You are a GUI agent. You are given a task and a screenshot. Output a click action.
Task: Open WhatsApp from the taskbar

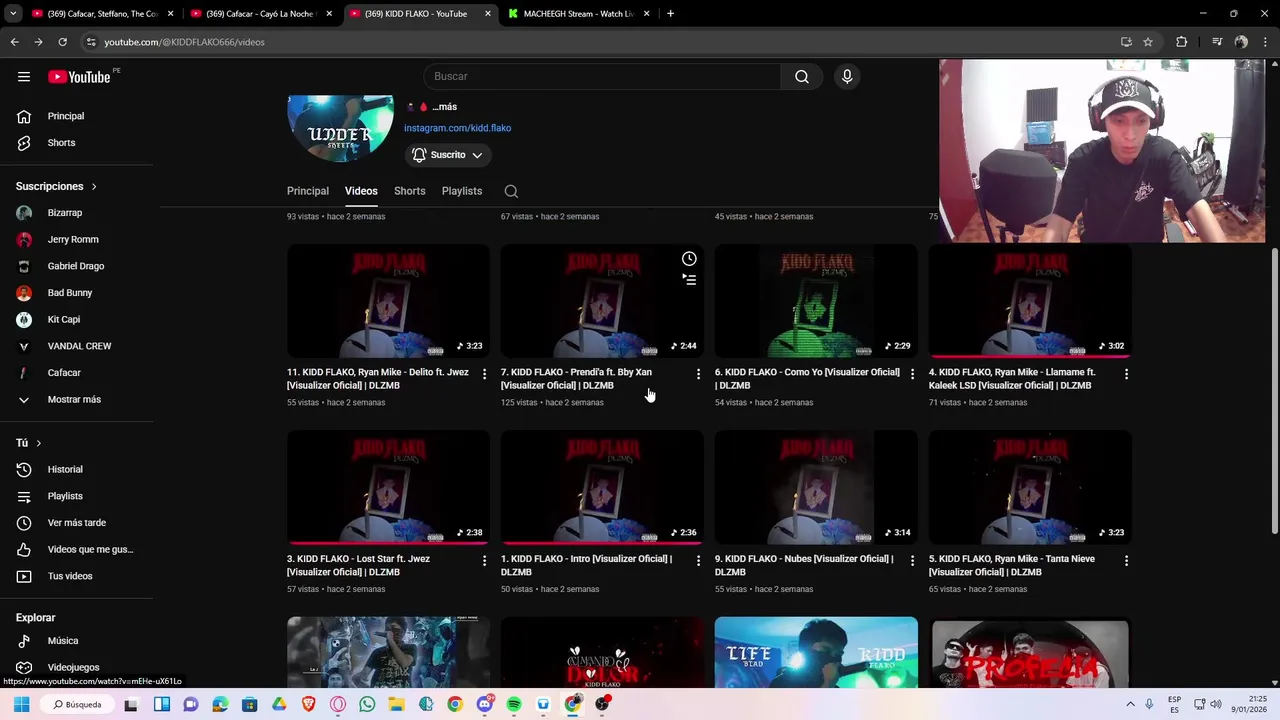(367, 704)
